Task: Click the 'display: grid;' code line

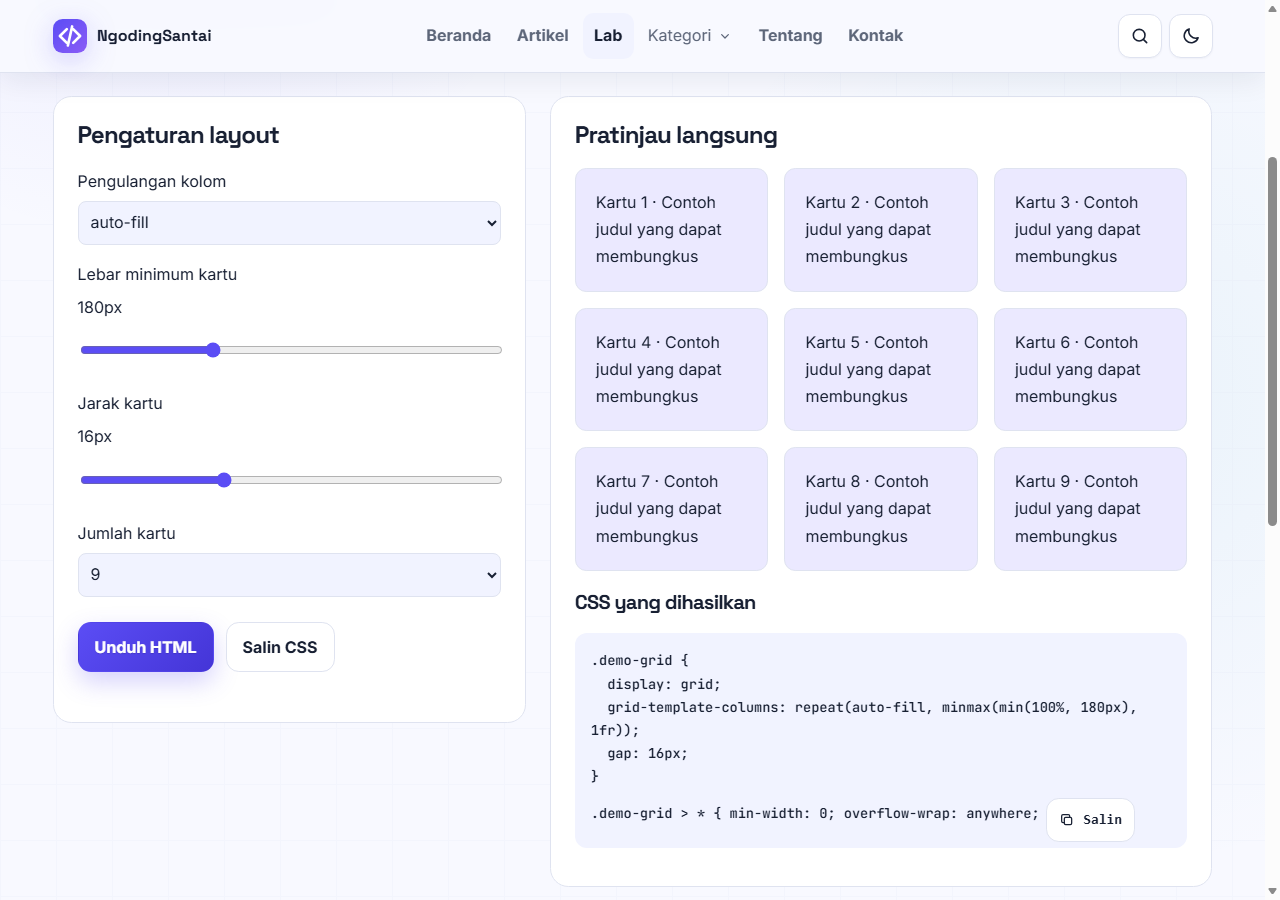Action: click(664, 684)
